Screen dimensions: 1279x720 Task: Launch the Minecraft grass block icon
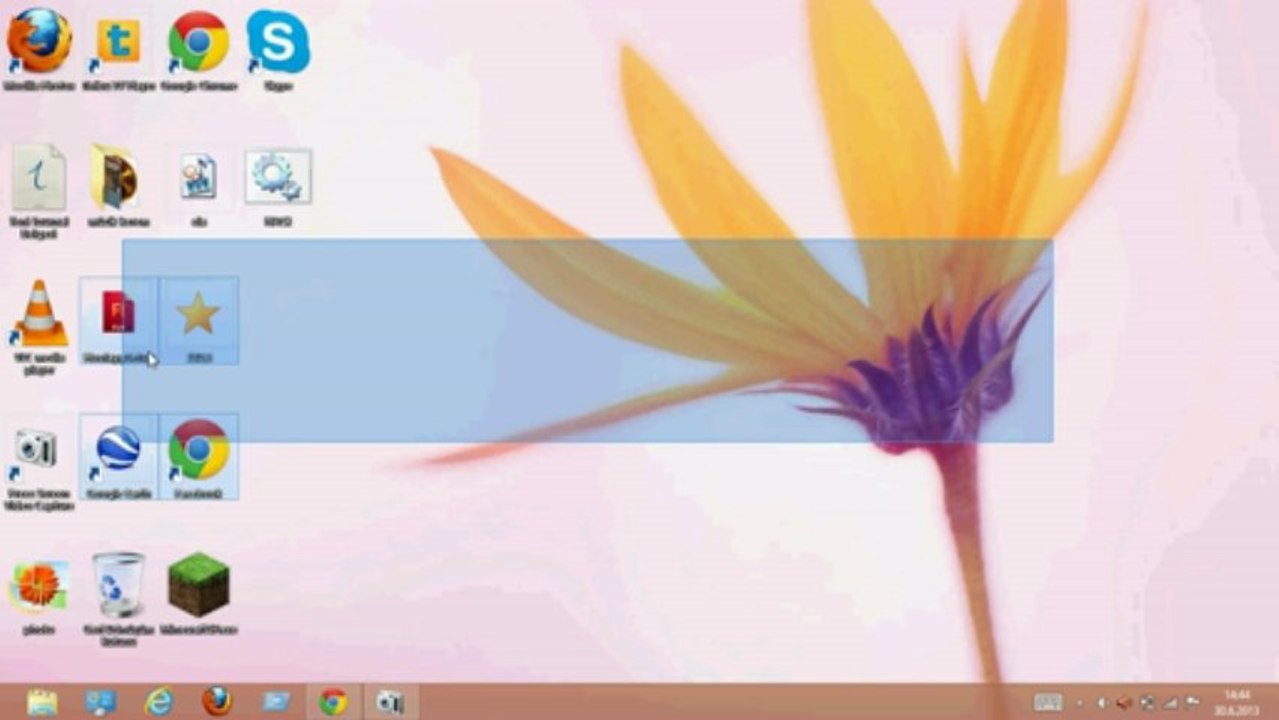tap(198, 585)
